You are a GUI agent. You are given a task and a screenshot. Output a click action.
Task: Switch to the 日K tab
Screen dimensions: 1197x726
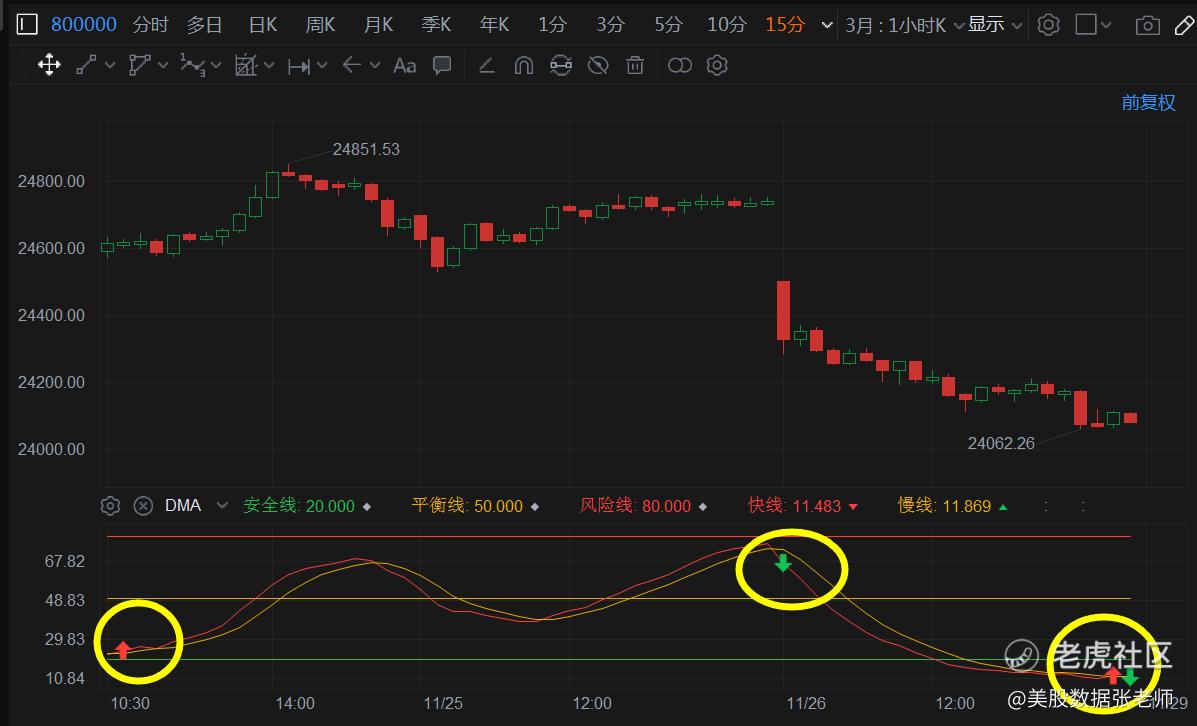(x=263, y=25)
